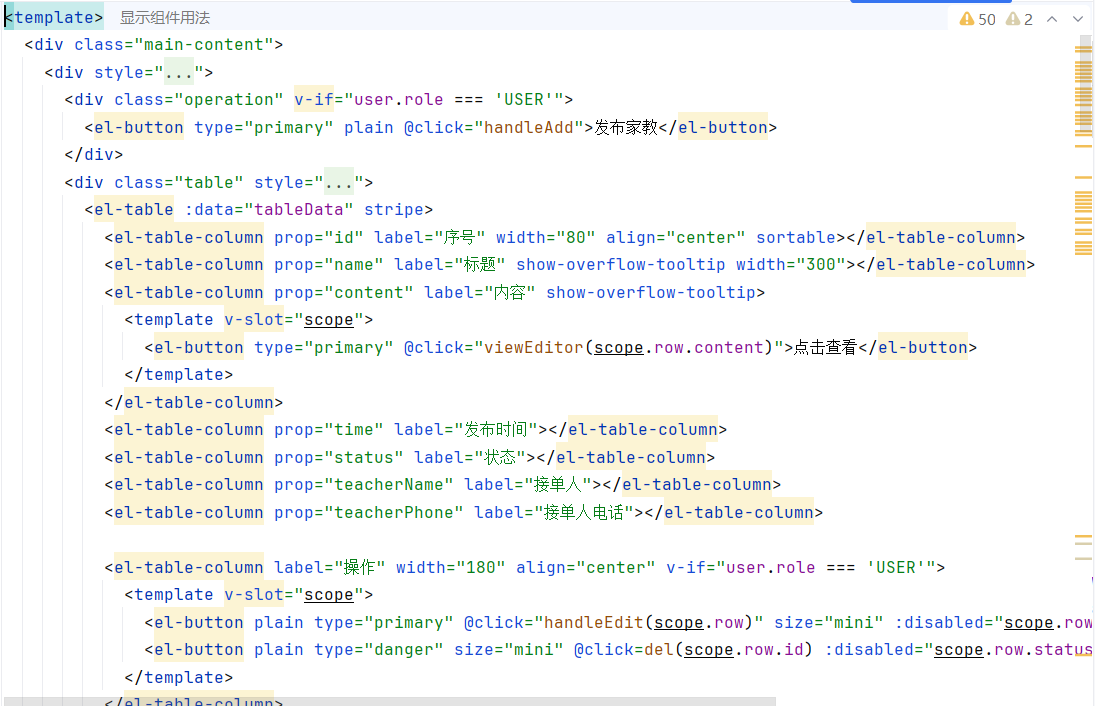Click the warning icon showing 50 problems

pyautogui.click(x=967, y=19)
